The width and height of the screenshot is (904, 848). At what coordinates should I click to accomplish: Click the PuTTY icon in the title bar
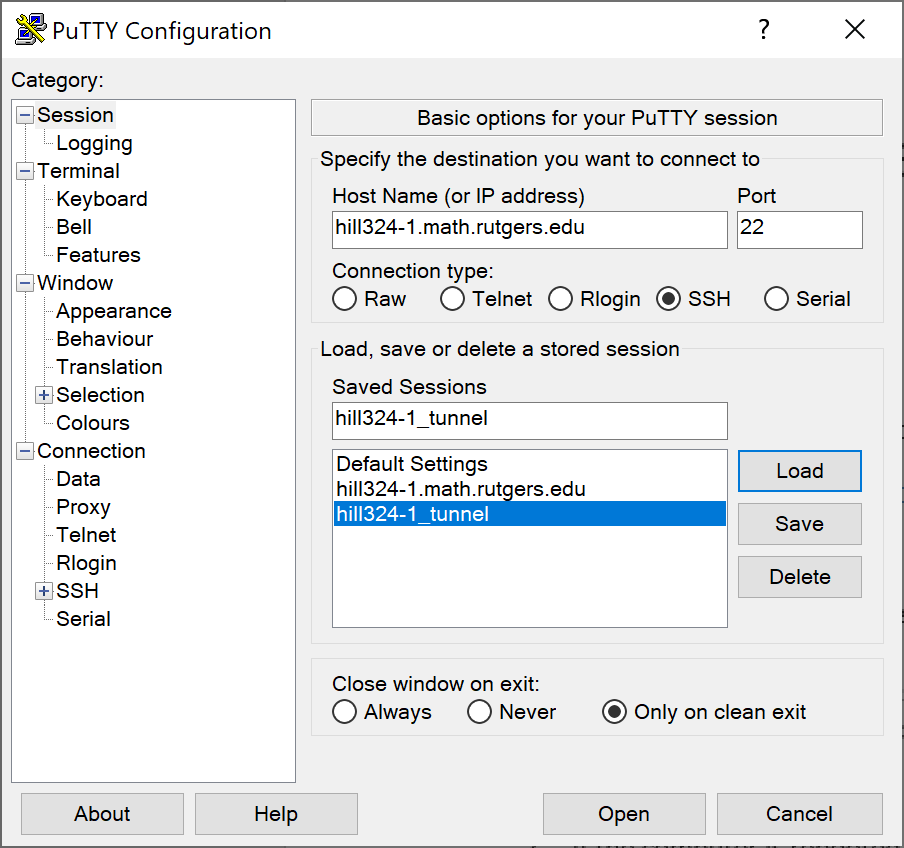click(31, 30)
